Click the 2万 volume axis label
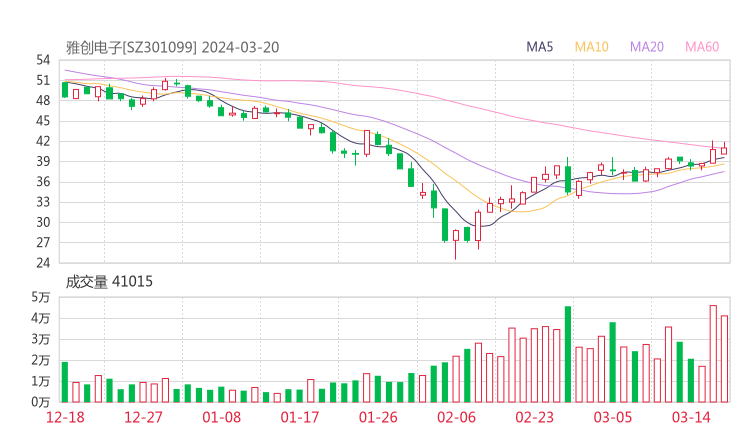Image resolution: width=740 pixels, height=440 pixels. [41, 360]
